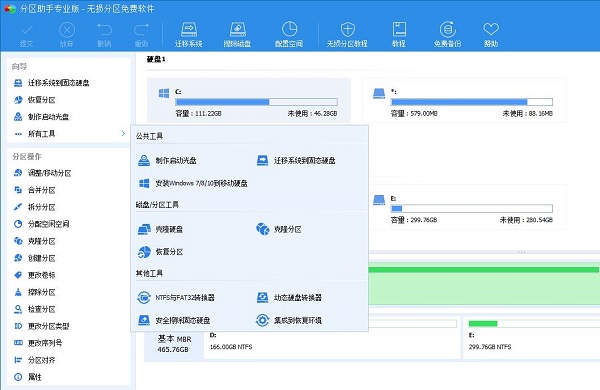
Task: Click the 撤销 (undo) toolbar icon
Action: click(x=104, y=35)
